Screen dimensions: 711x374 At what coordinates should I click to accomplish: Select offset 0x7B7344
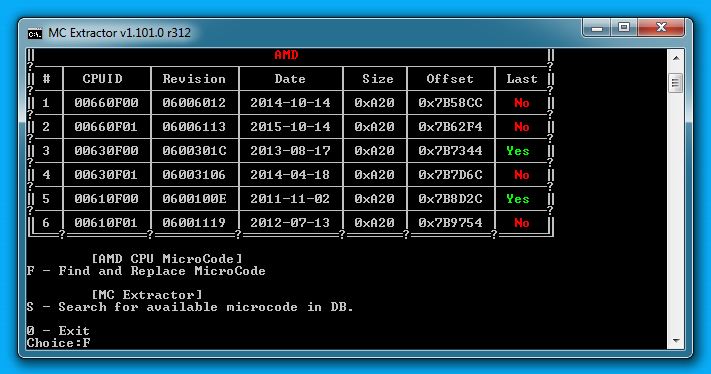[x=450, y=151]
